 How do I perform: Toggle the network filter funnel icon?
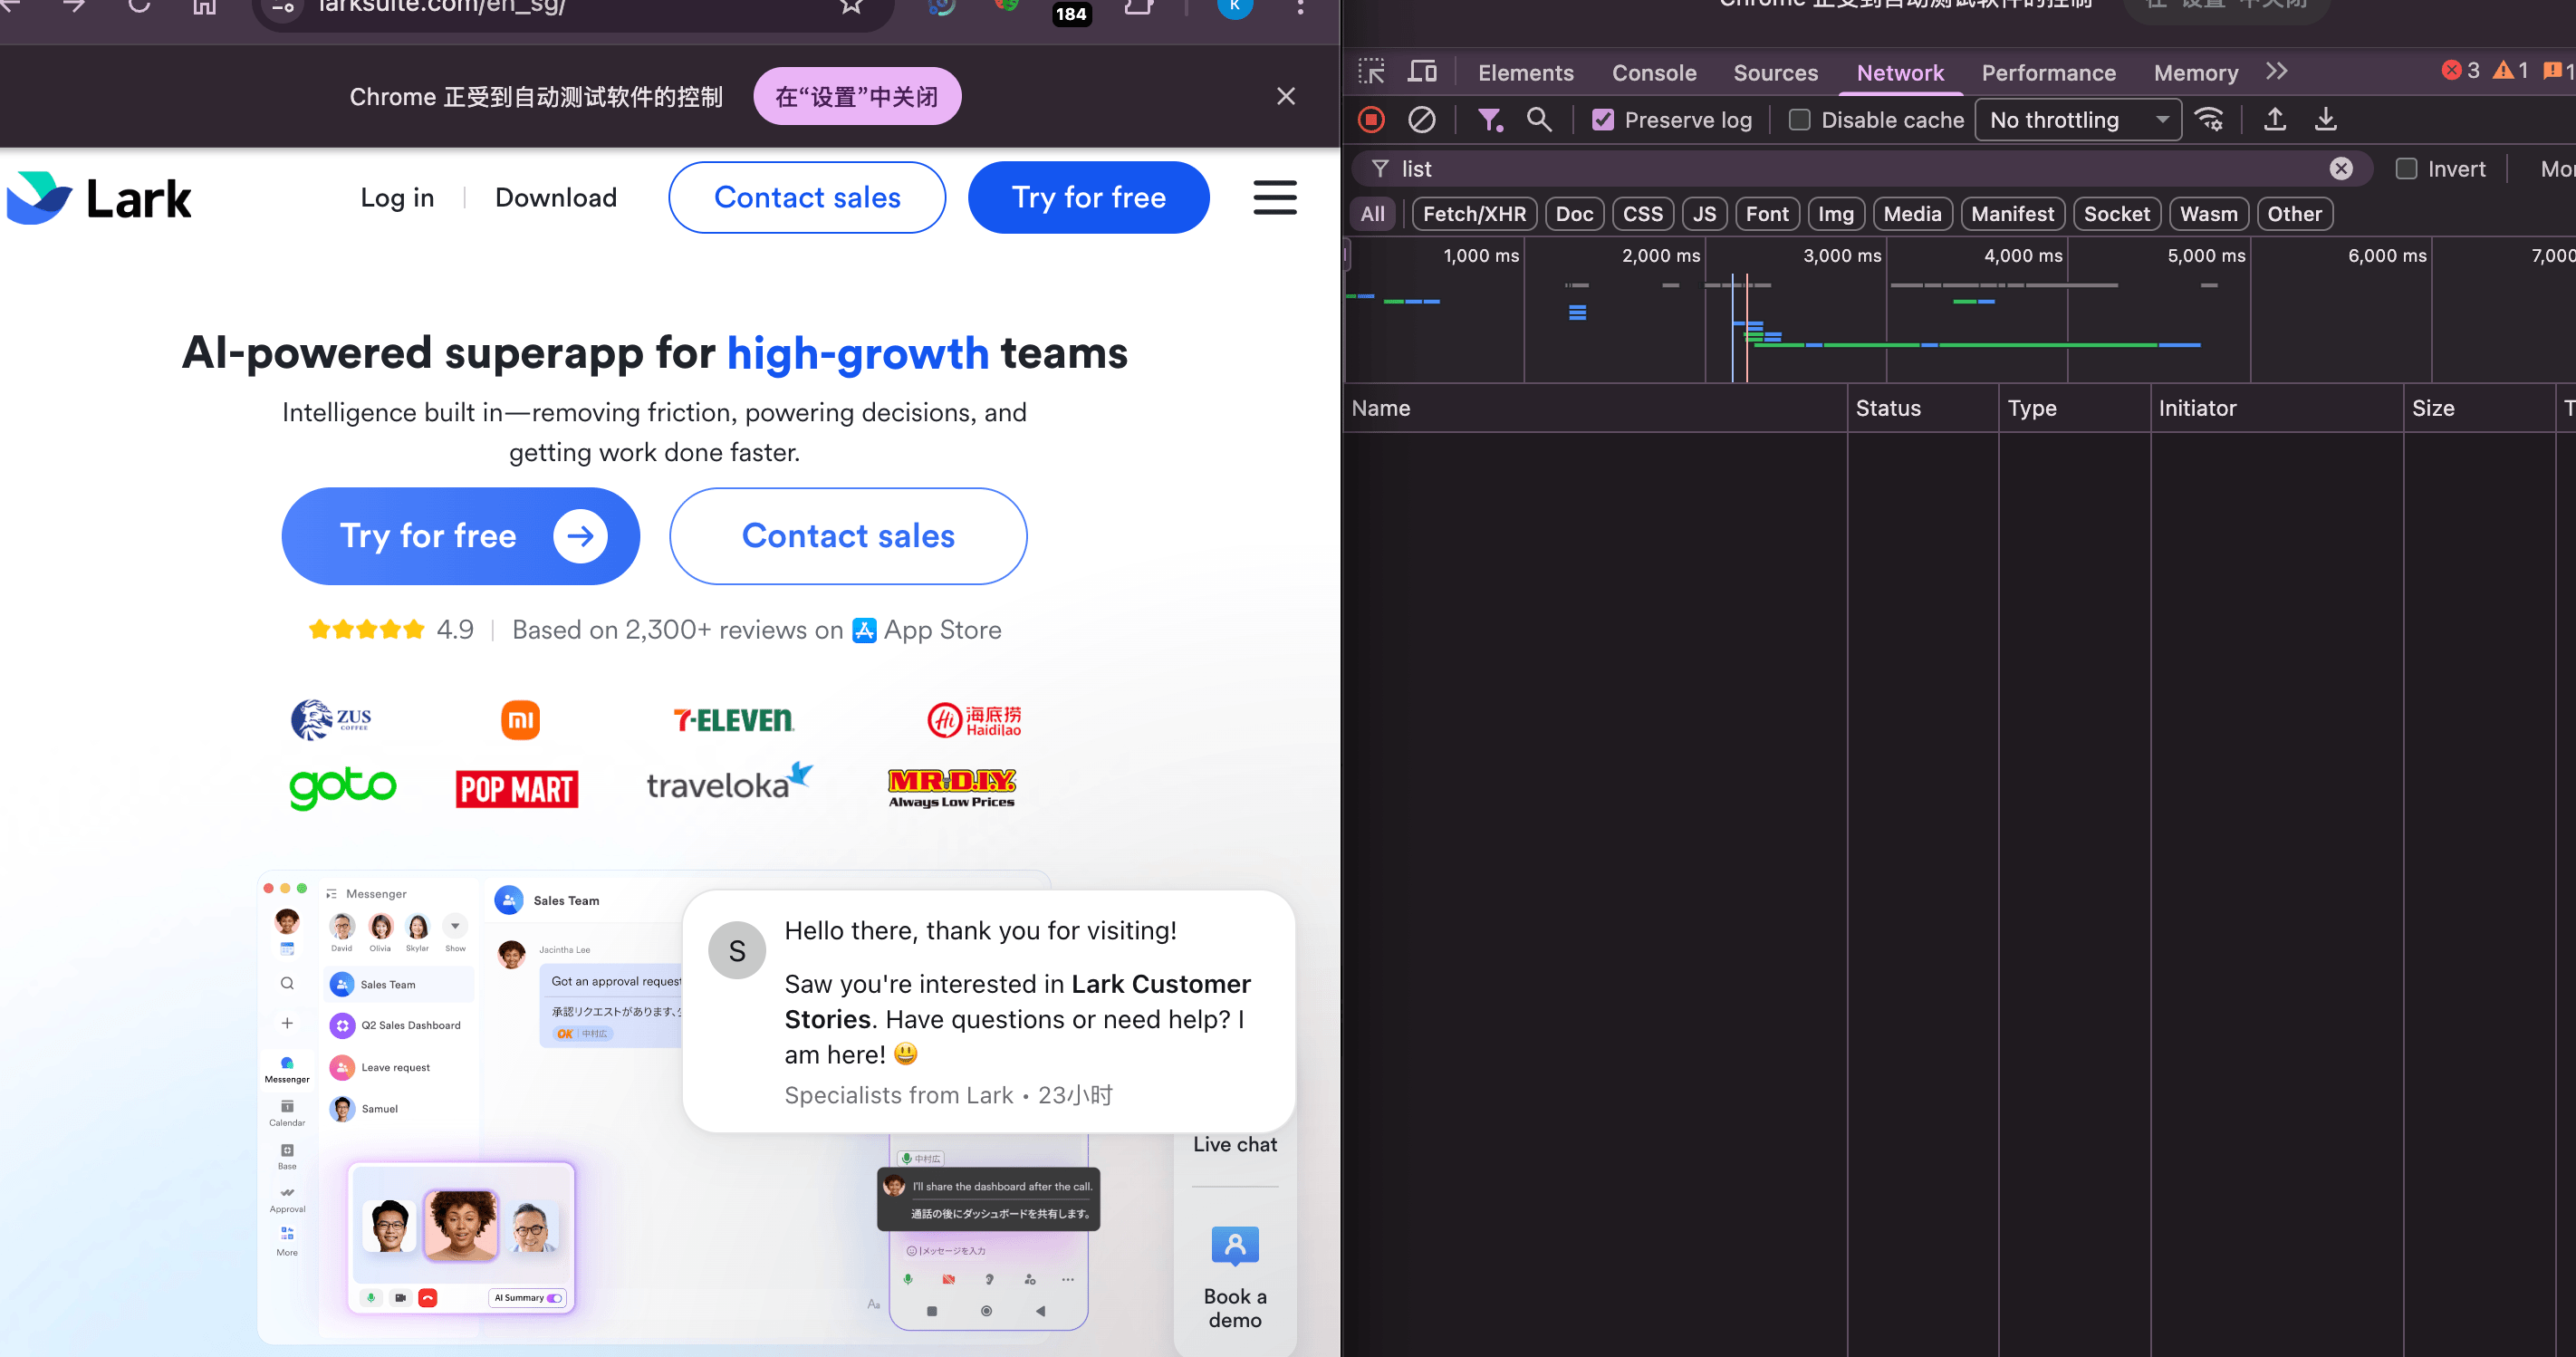pyautogui.click(x=1490, y=120)
